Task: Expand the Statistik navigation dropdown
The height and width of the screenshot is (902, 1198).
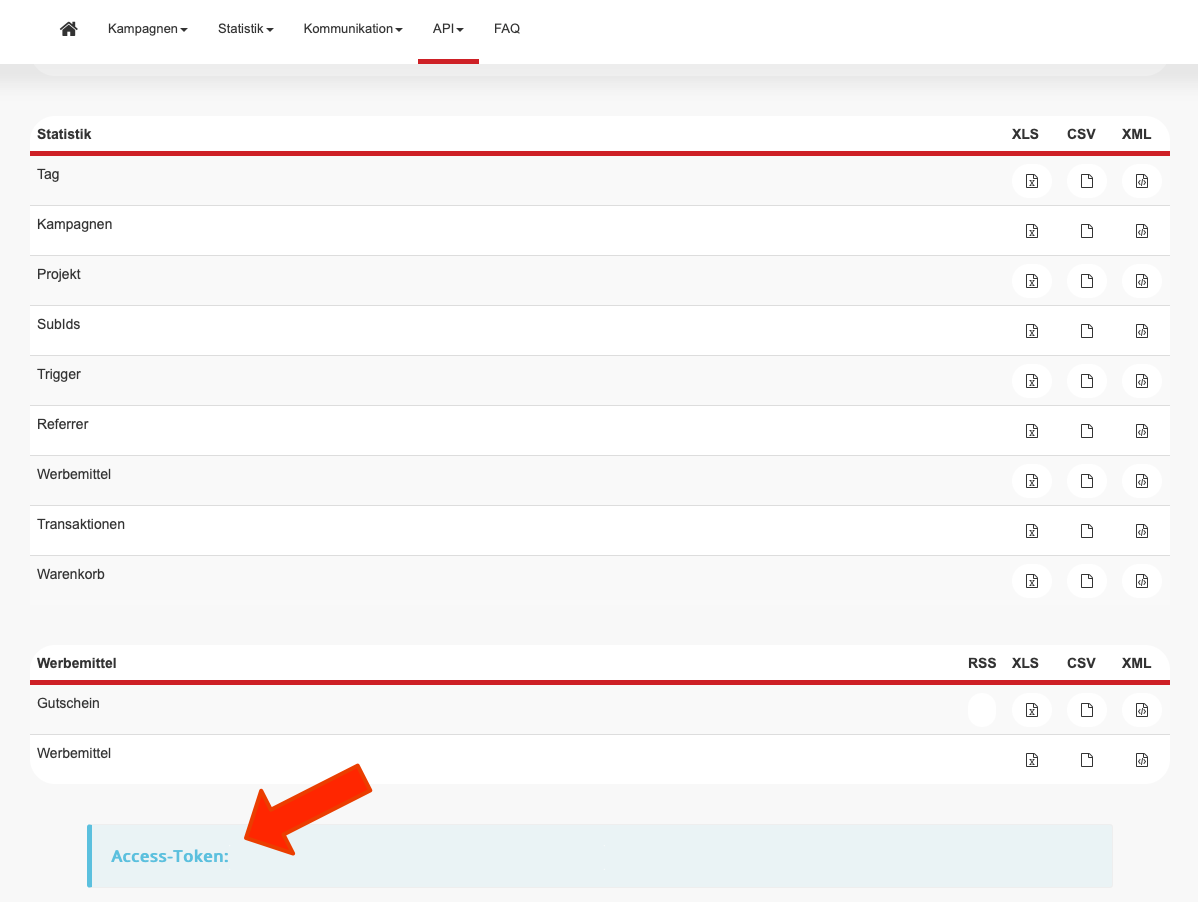Action: pos(245,29)
